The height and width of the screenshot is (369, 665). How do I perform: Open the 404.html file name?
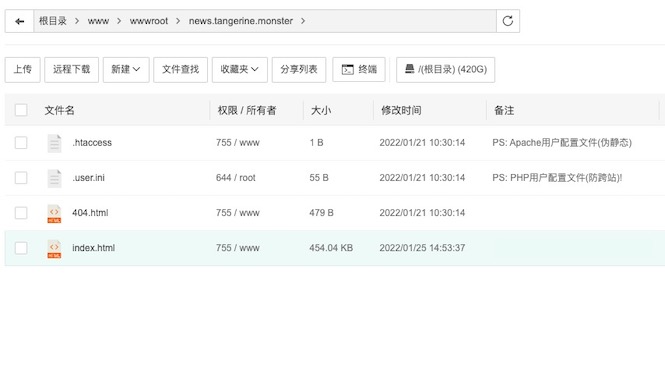pos(90,212)
